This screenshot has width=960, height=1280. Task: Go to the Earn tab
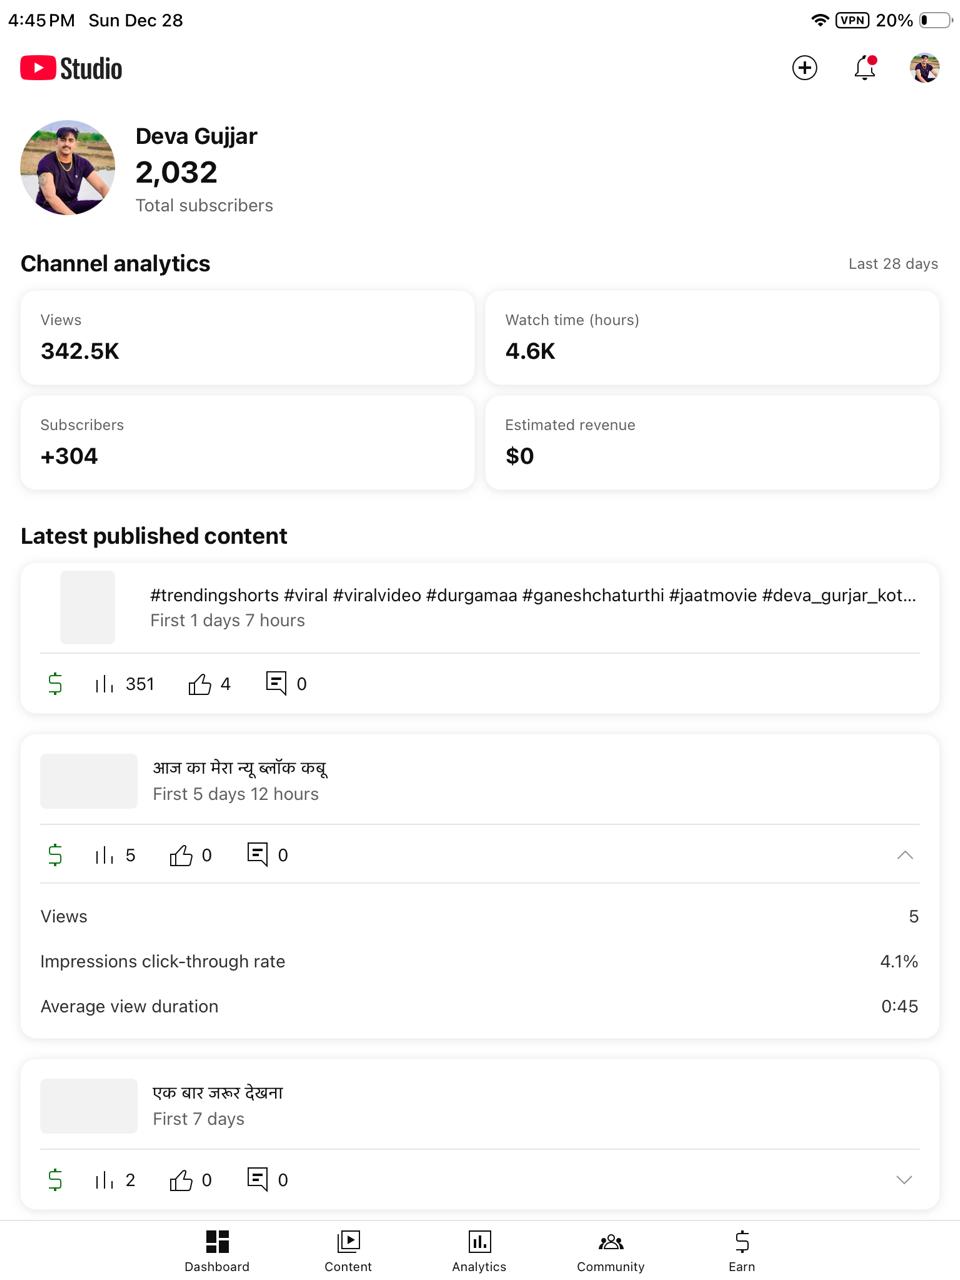(x=742, y=1250)
